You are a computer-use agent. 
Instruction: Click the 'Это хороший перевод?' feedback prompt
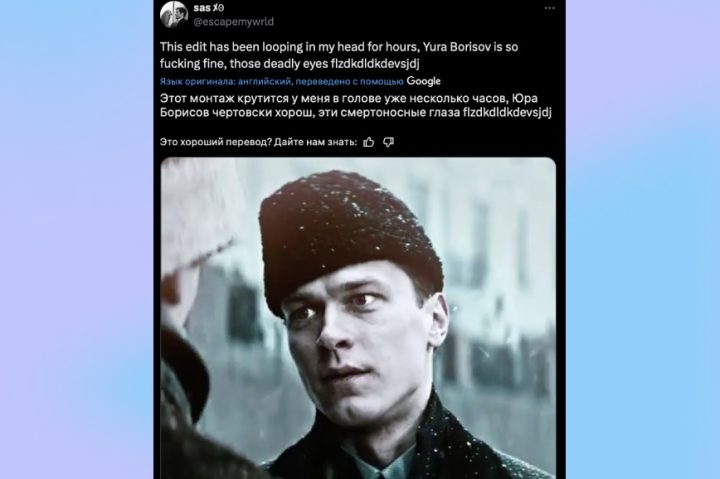point(216,142)
